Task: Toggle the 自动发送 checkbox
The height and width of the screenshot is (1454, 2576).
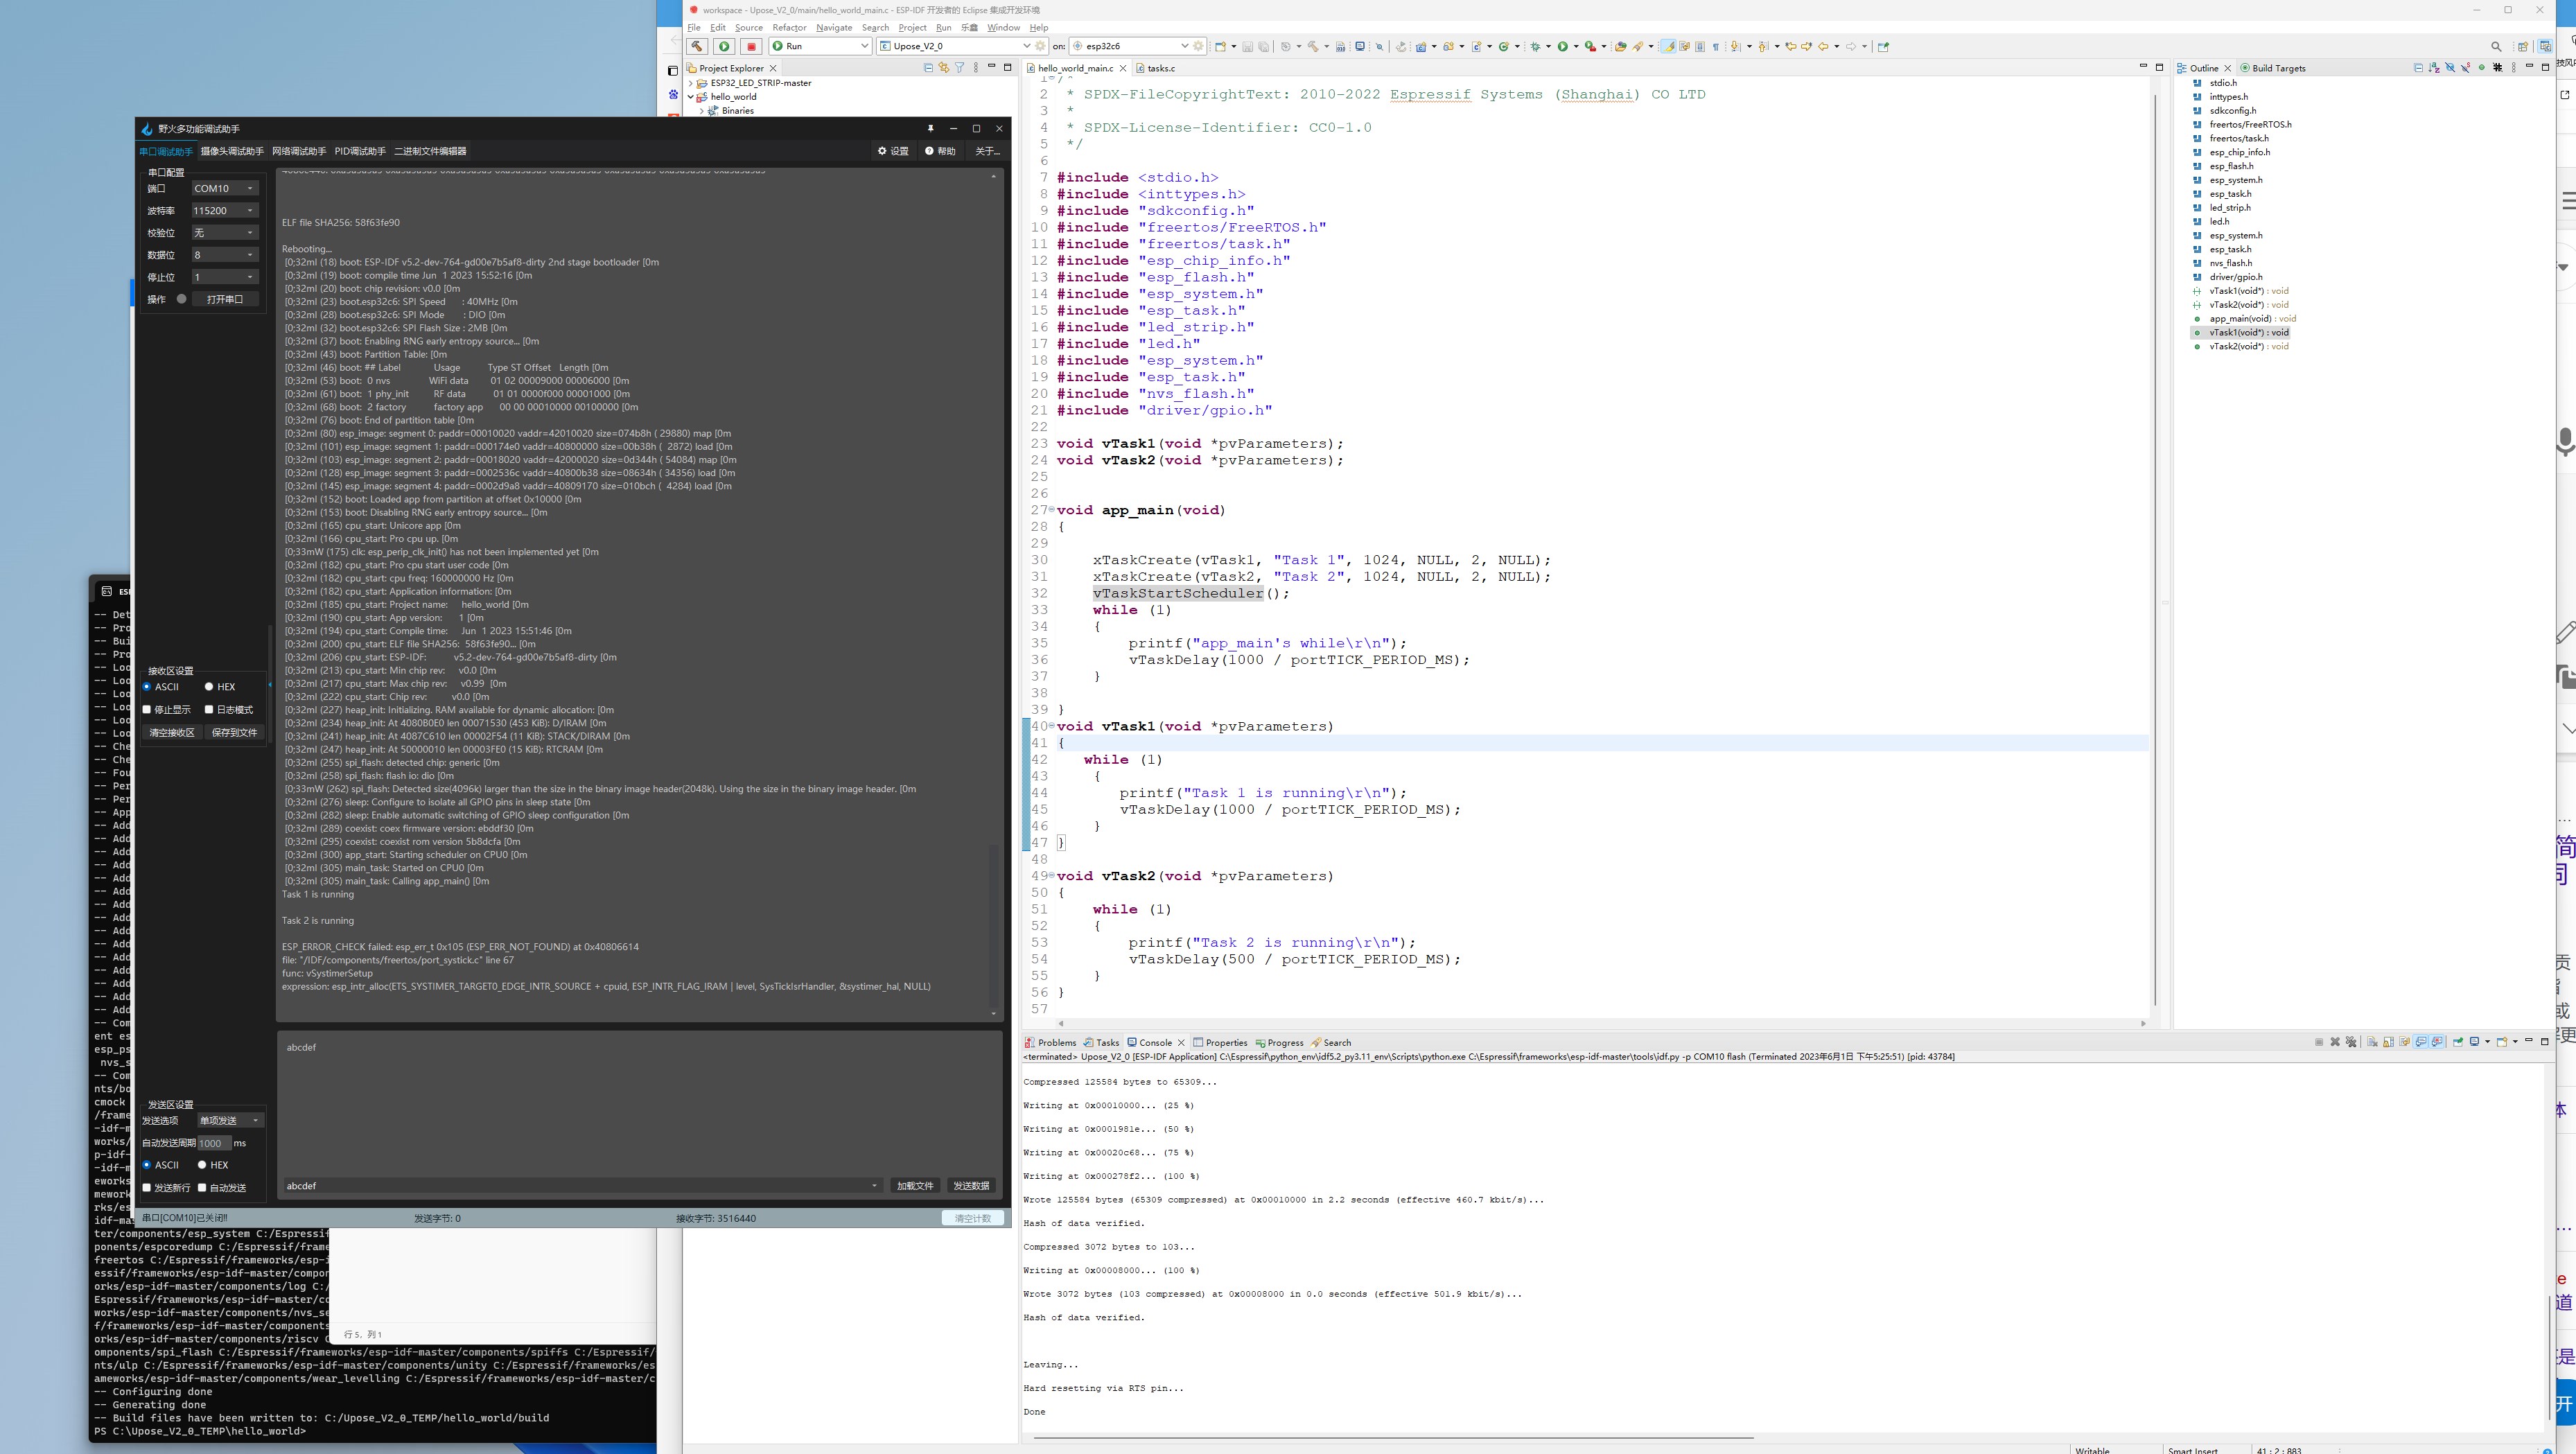Action: (x=202, y=1188)
